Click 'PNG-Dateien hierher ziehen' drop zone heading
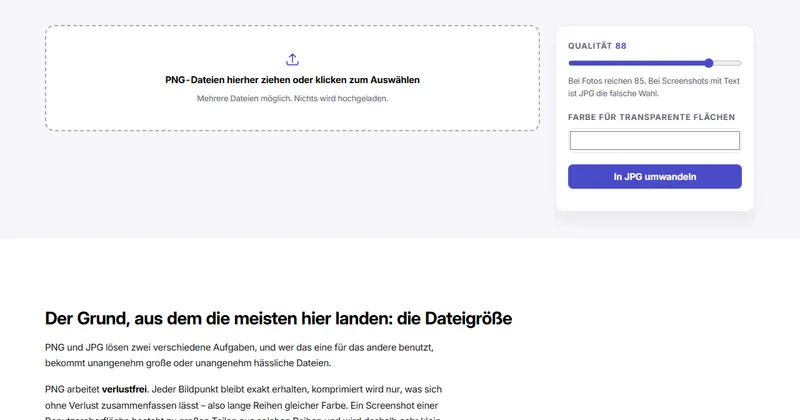This screenshot has height=420, width=800. coord(292,80)
